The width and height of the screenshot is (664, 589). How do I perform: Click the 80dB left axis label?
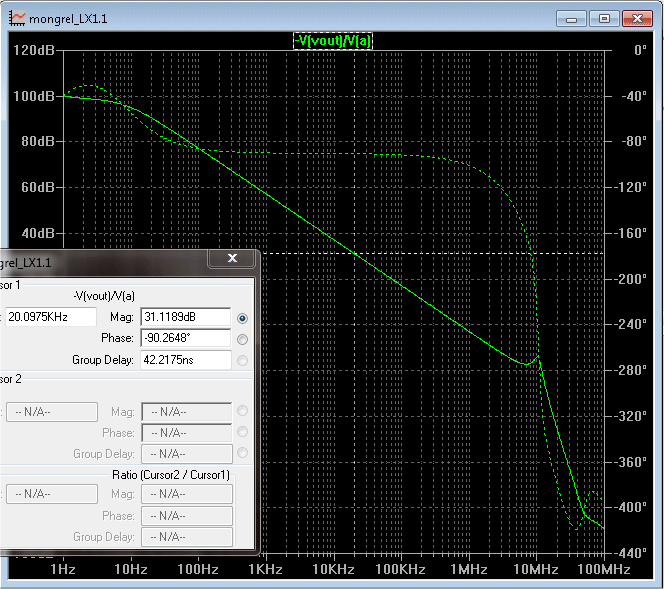coord(38,141)
